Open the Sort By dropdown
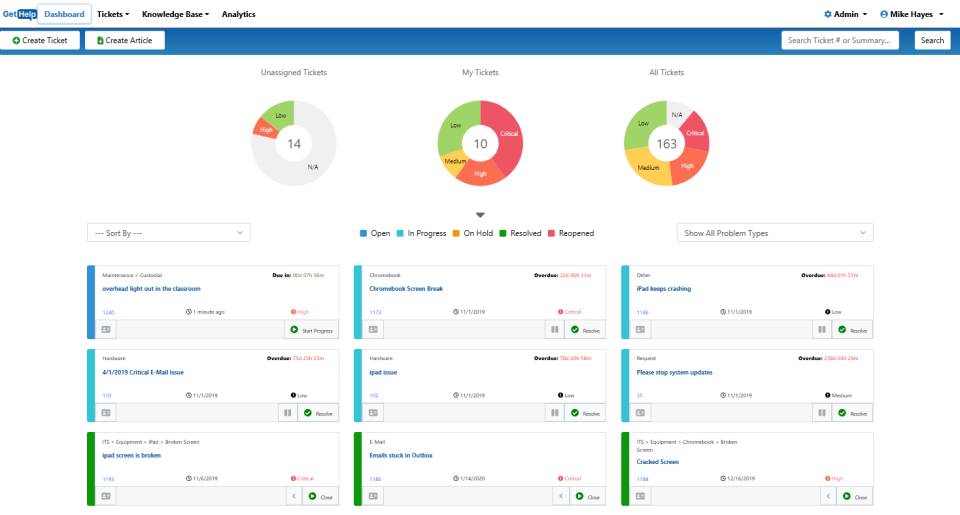The image size is (960, 515). point(168,233)
